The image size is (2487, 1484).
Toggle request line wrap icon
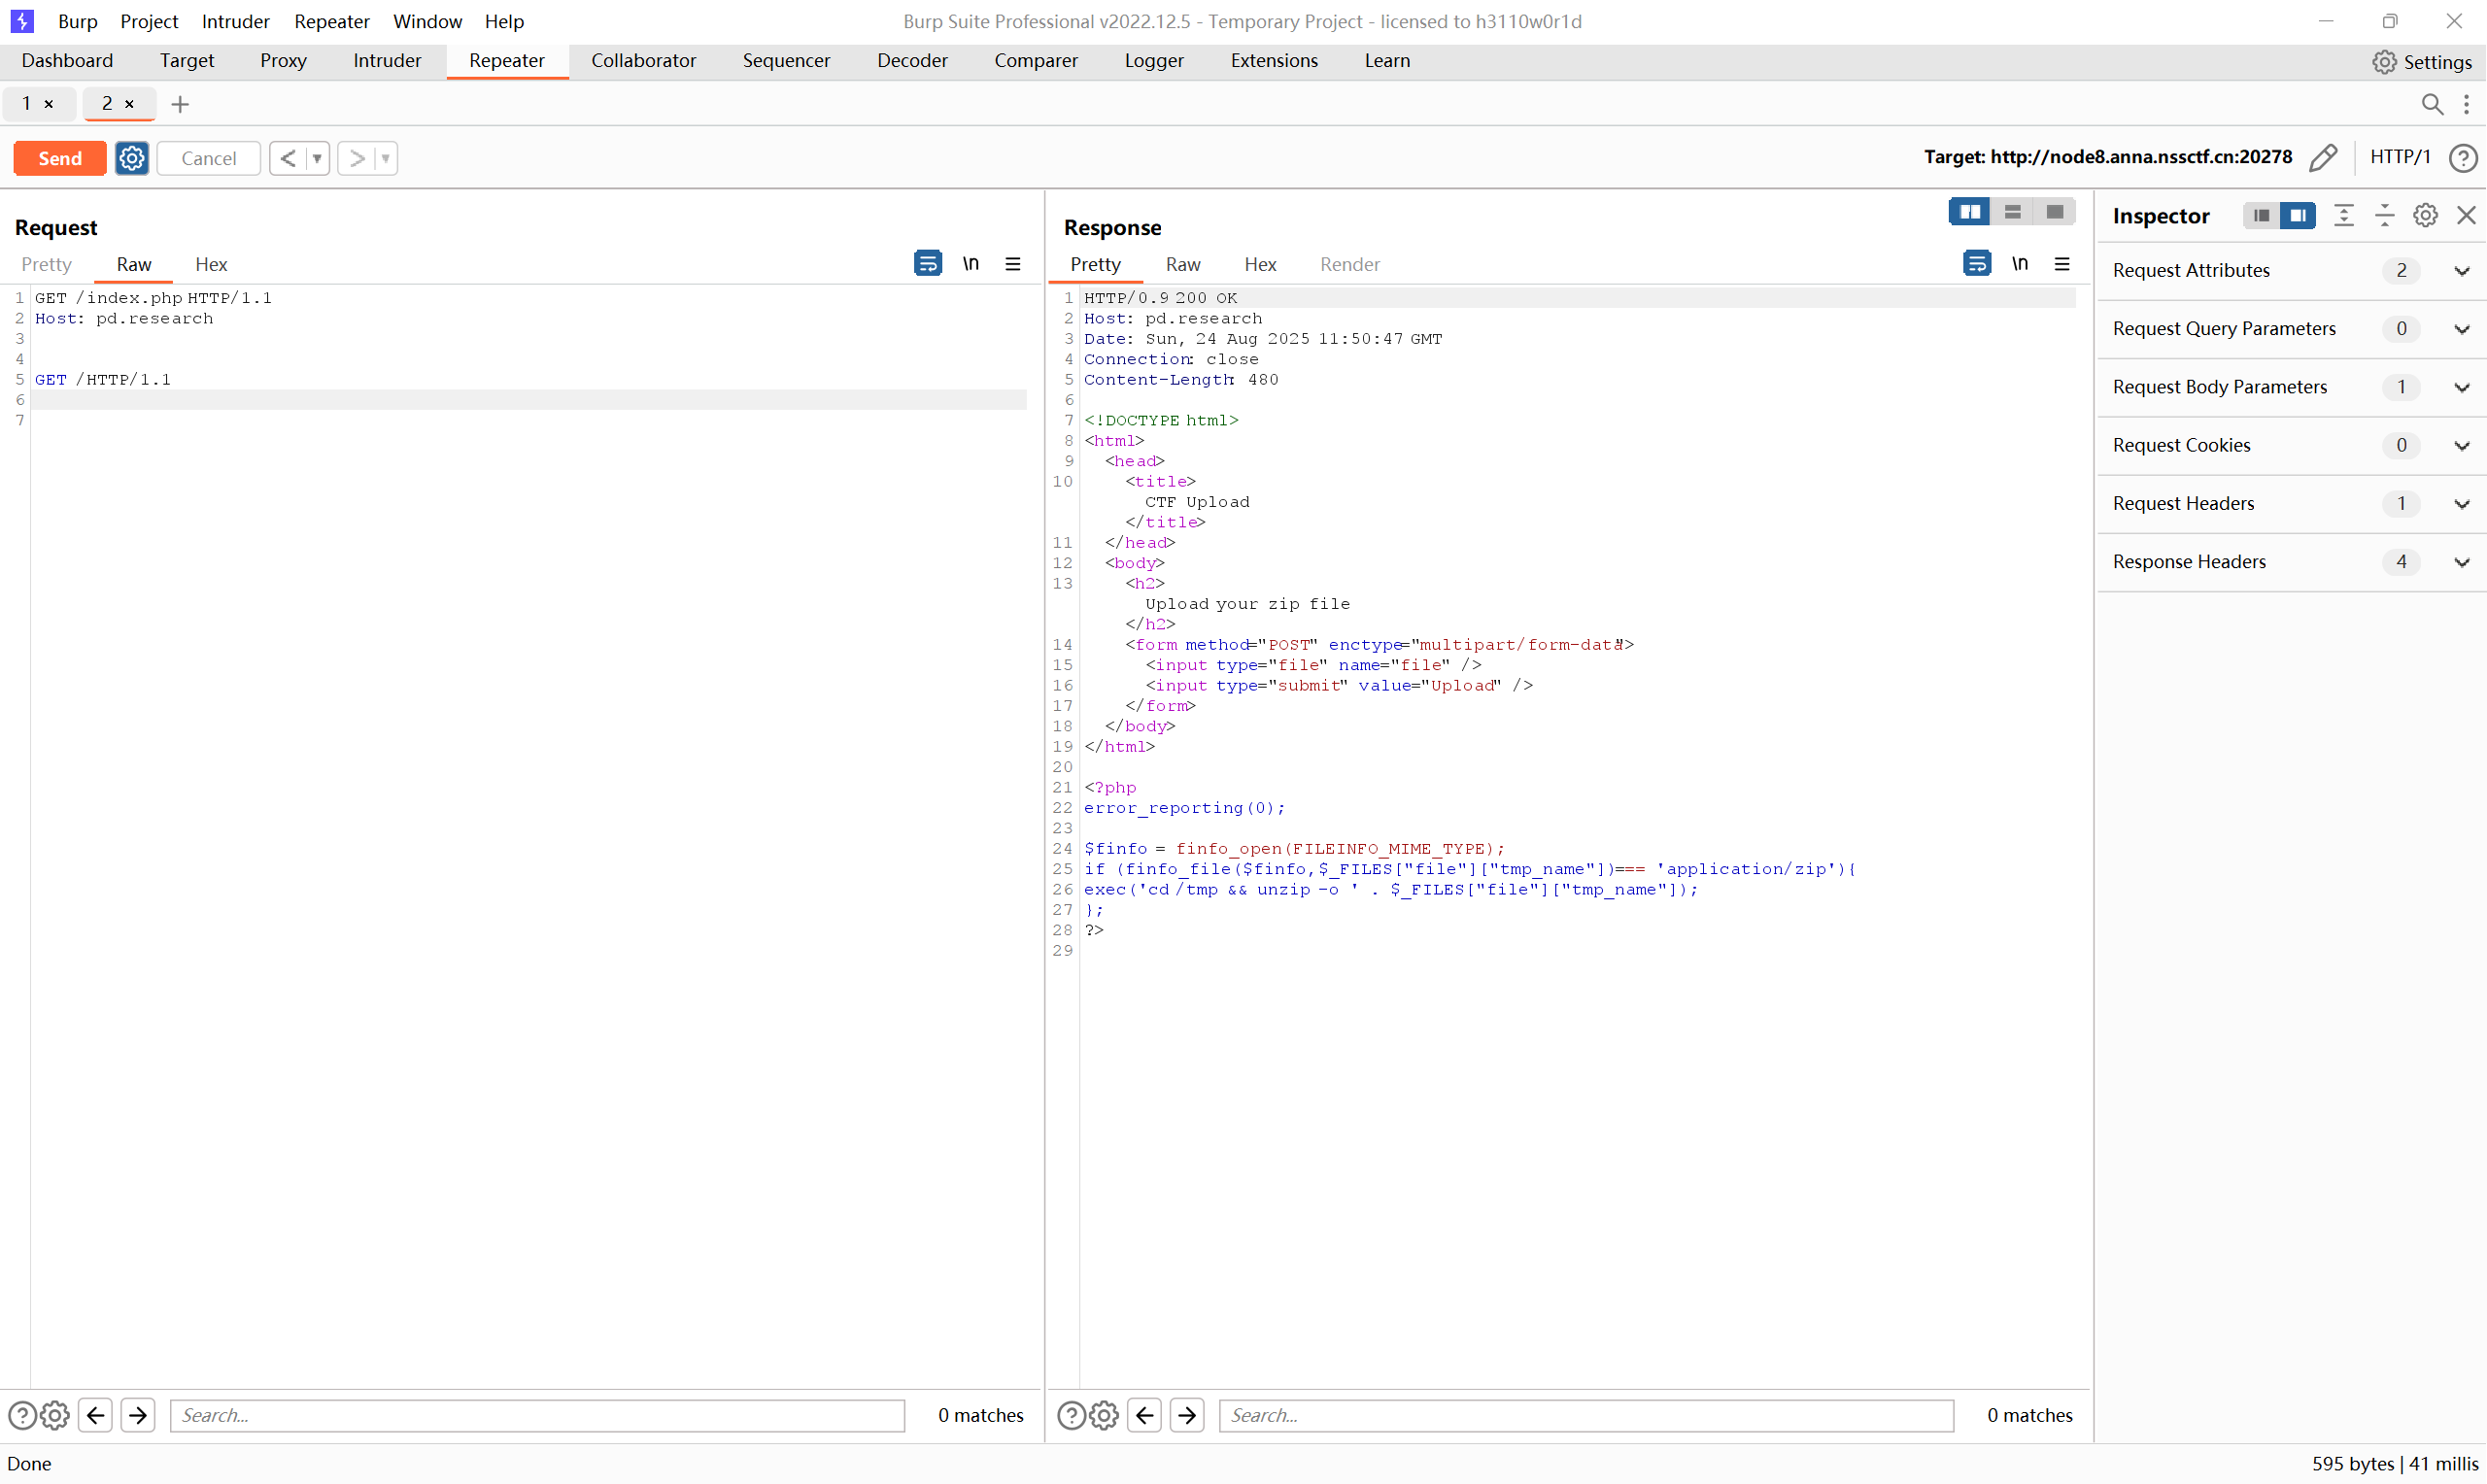pyautogui.click(x=927, y=264)
